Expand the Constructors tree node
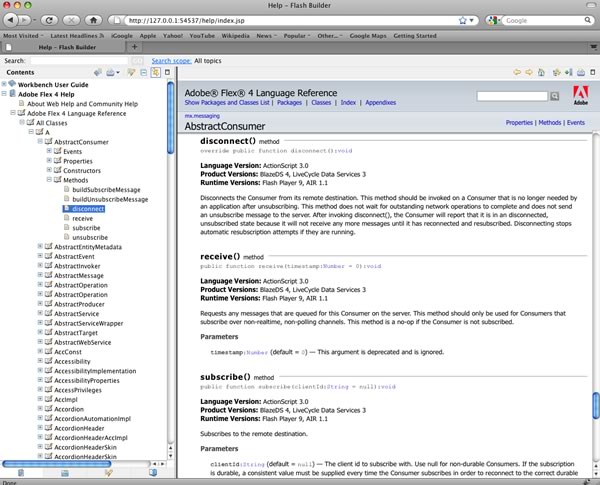The image size is (600, 485). tap(49, 170)
